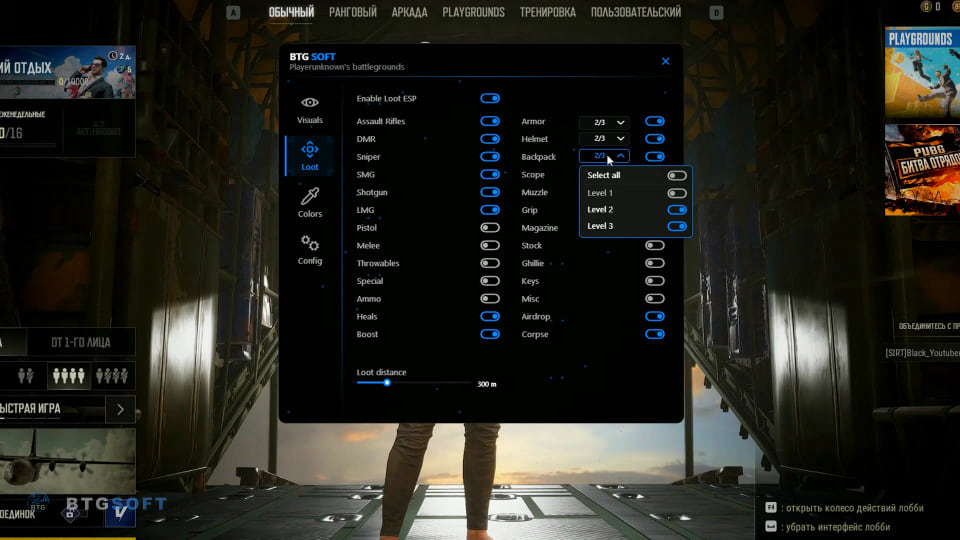960x540 pixels.
Task: Disable the Boost loot toggle
Action: [x=490, y=334]
